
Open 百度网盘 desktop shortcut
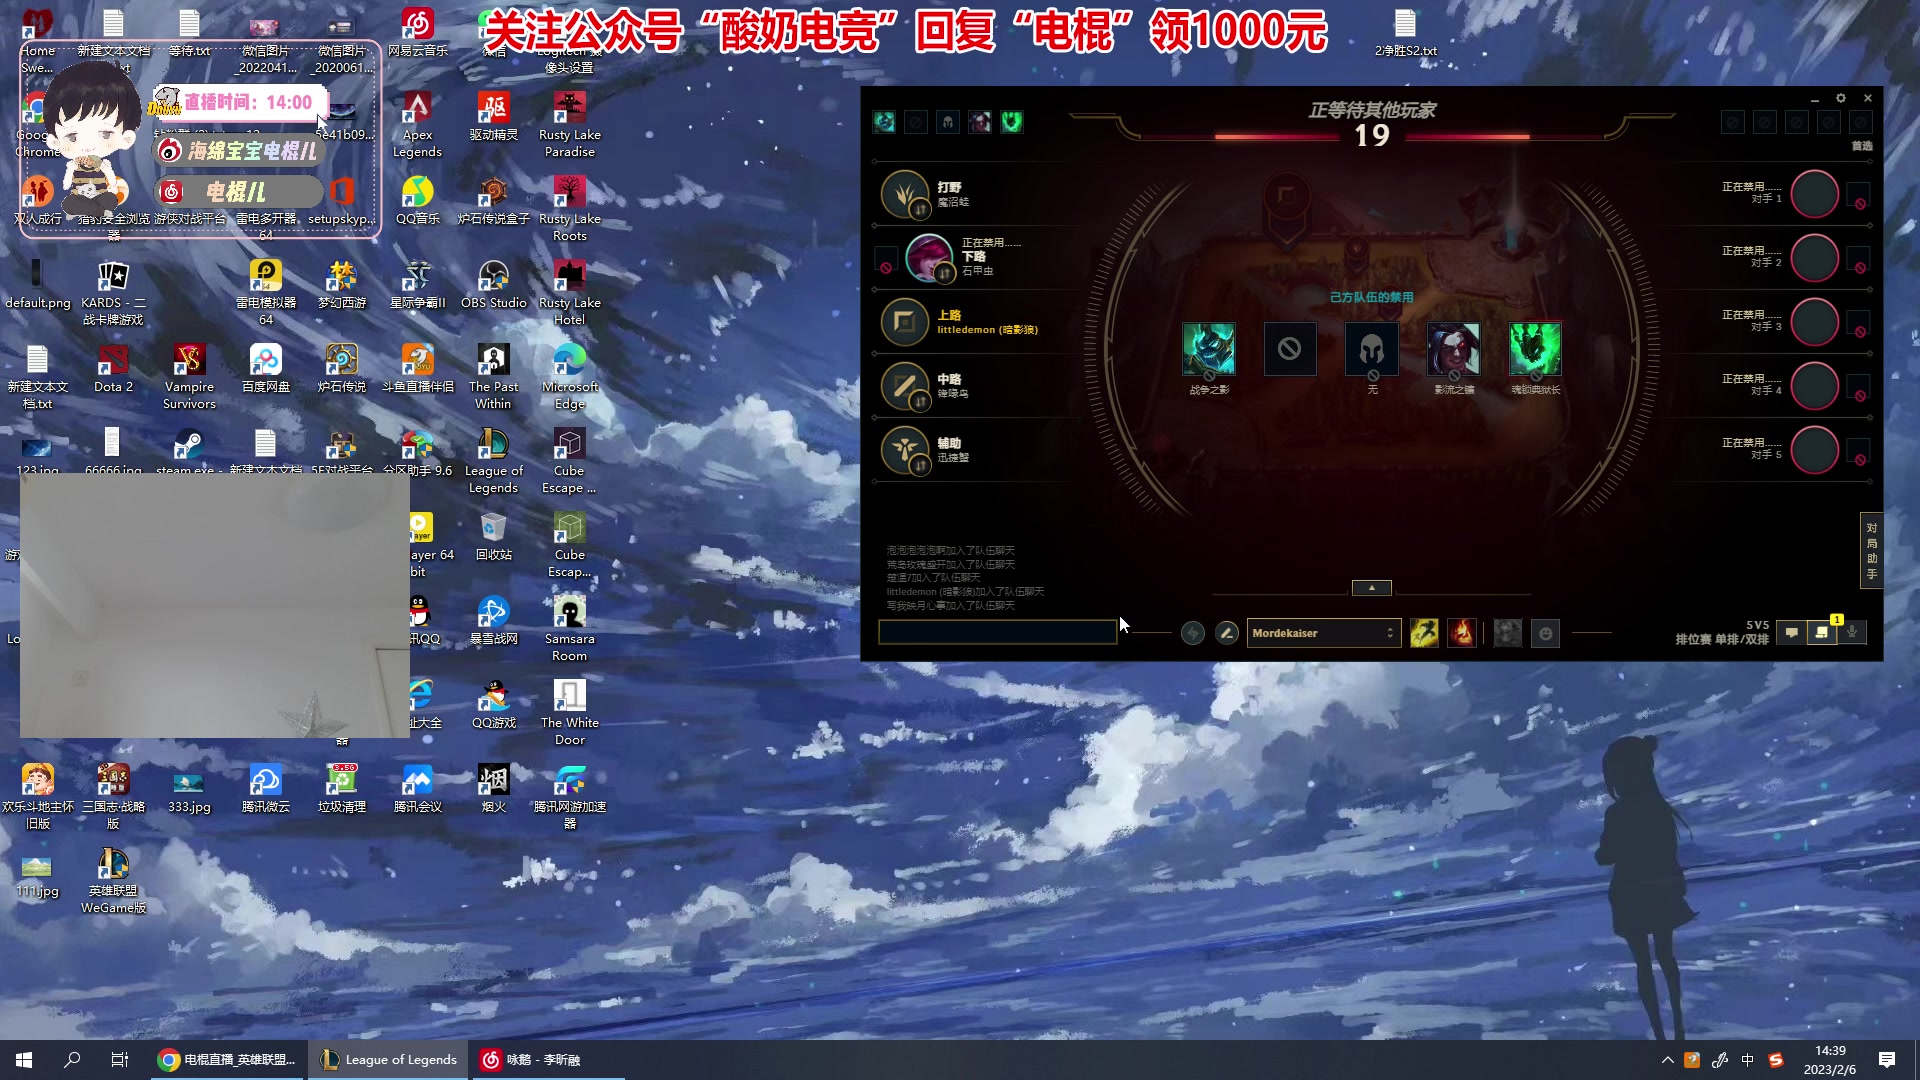265,368
